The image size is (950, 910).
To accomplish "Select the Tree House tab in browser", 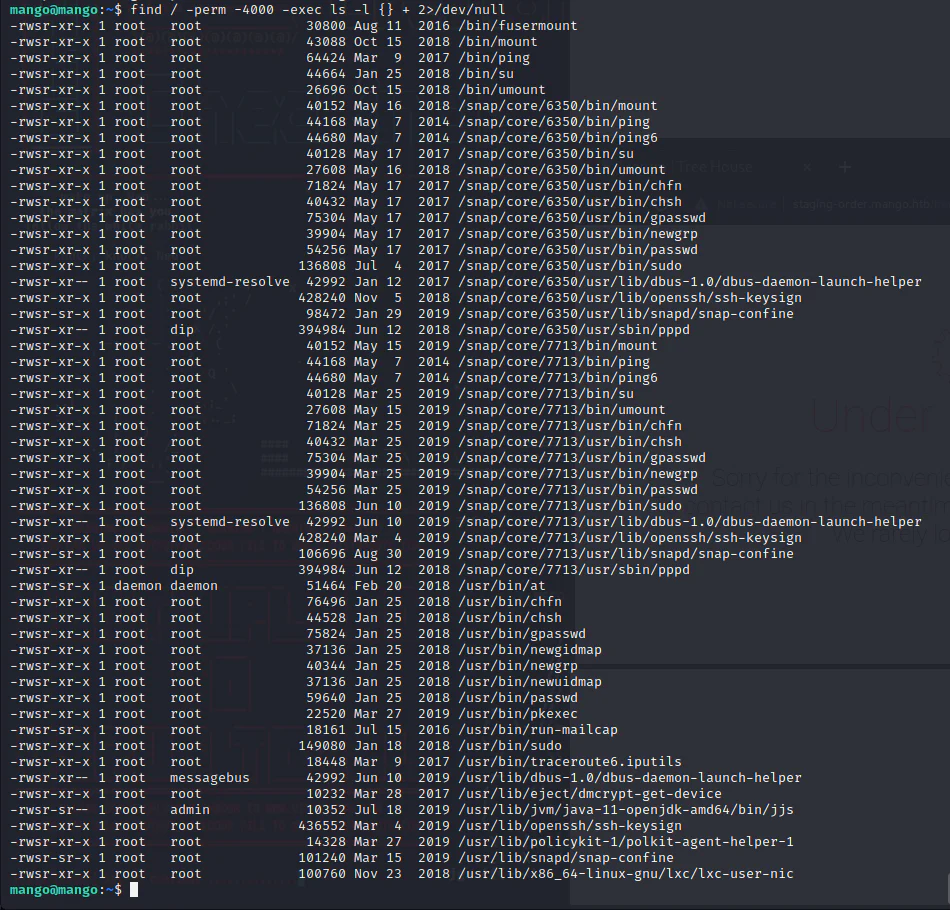I will coord(715,167).
